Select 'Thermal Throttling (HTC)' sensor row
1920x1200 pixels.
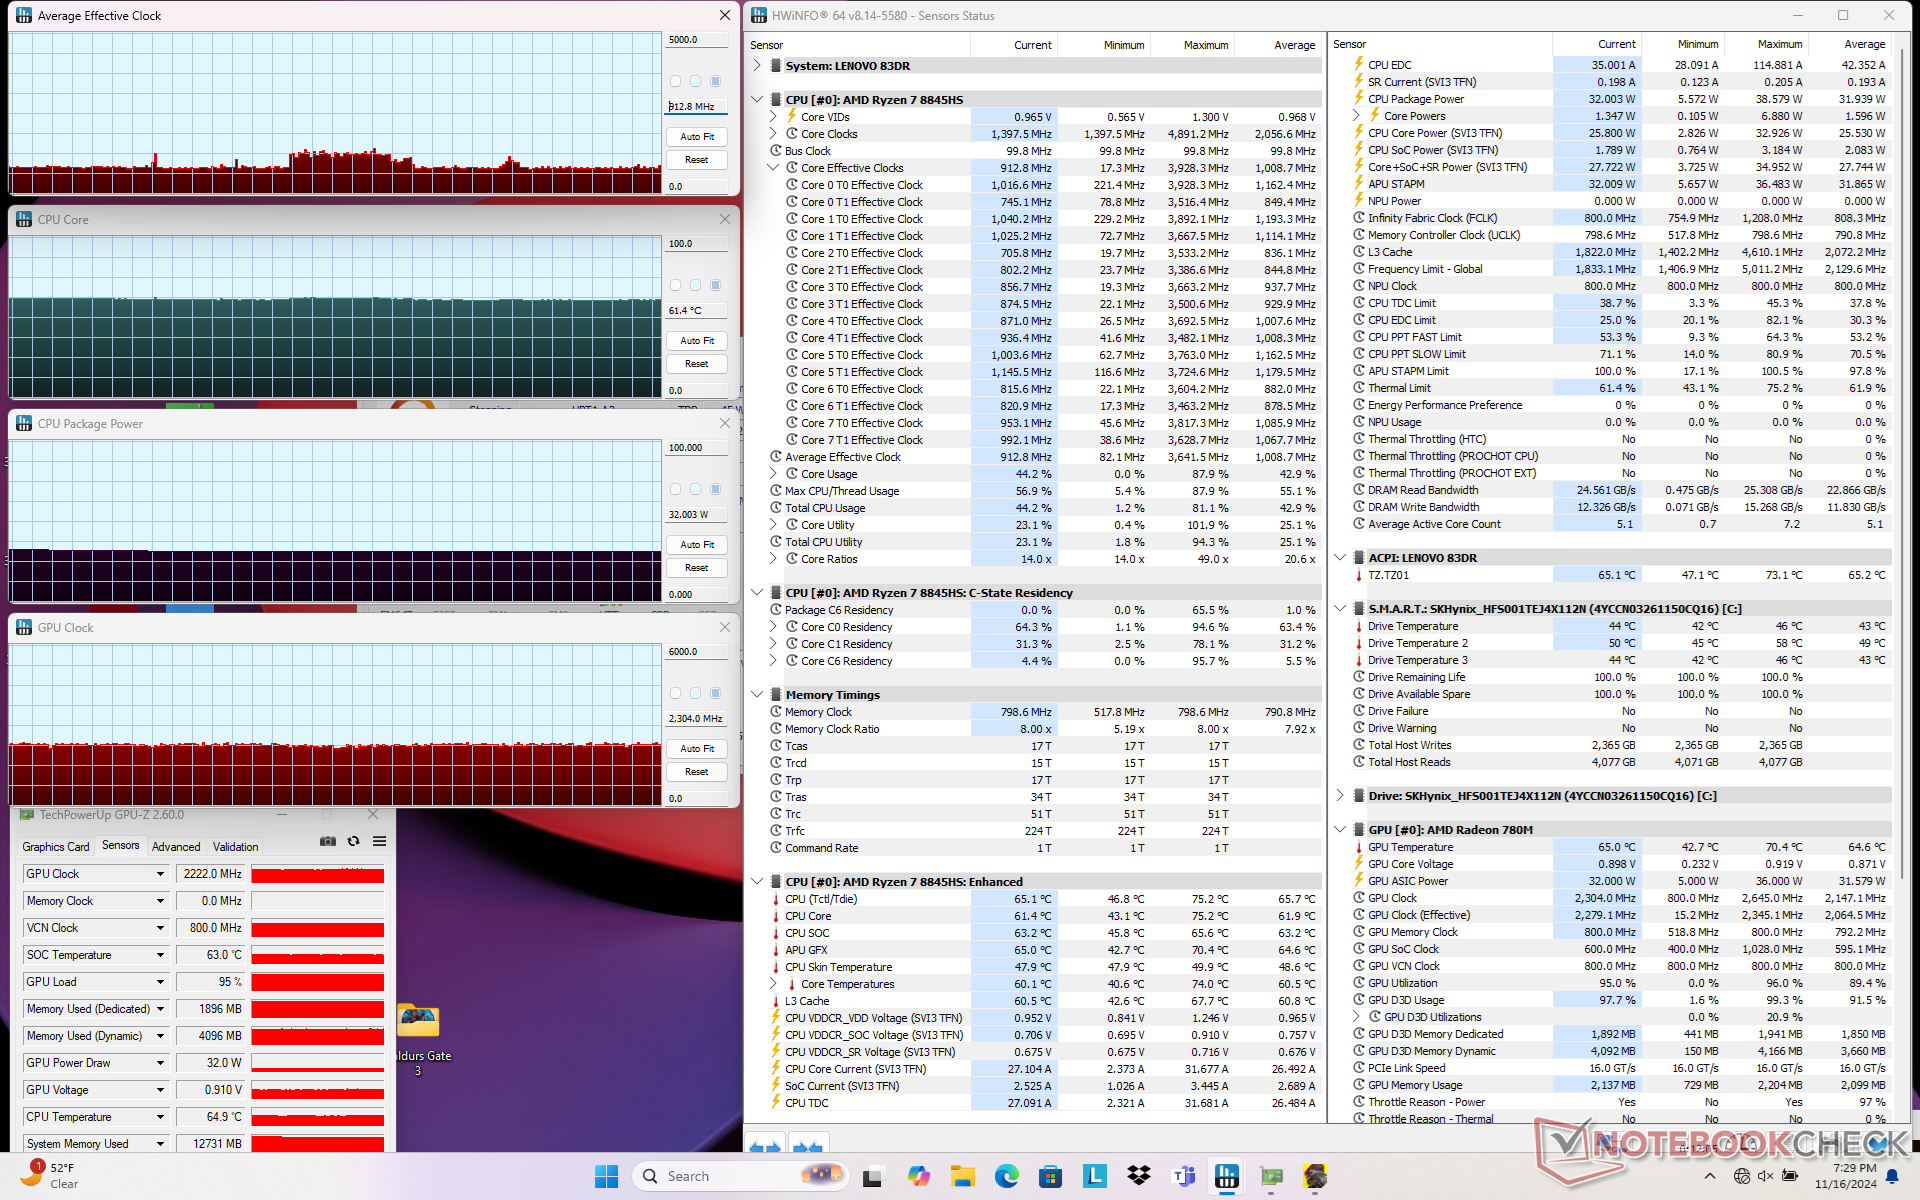[1621, 439]
